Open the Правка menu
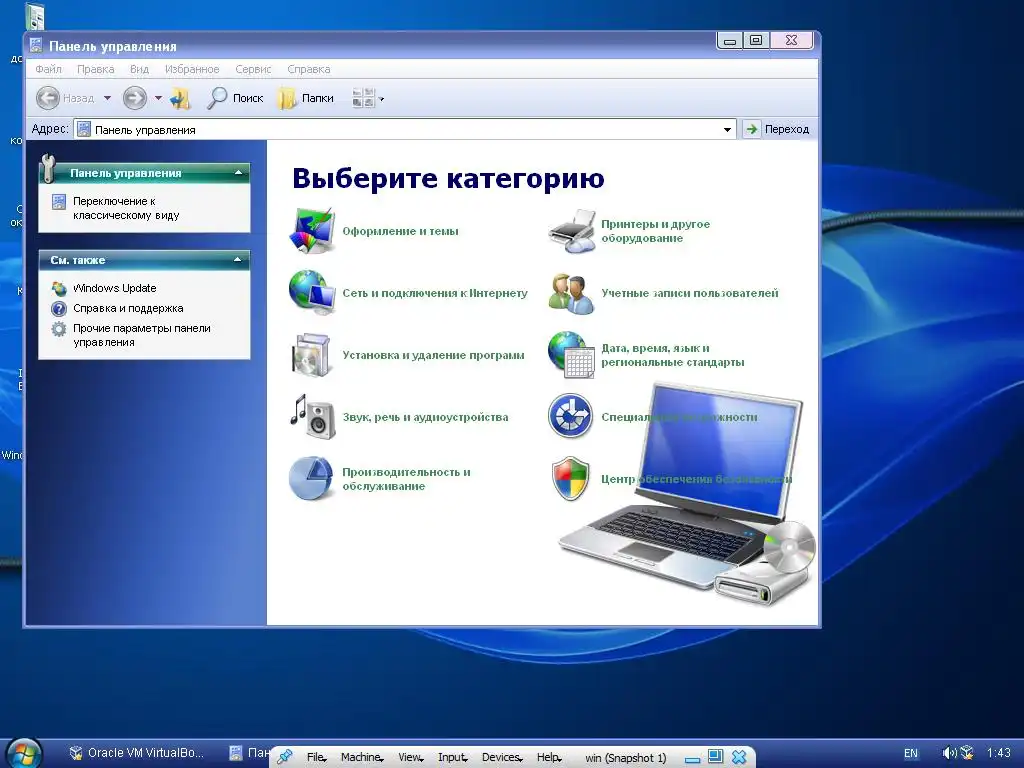Image resolution: width=1024 pixels, height=768 pixels. pos(95,69)
